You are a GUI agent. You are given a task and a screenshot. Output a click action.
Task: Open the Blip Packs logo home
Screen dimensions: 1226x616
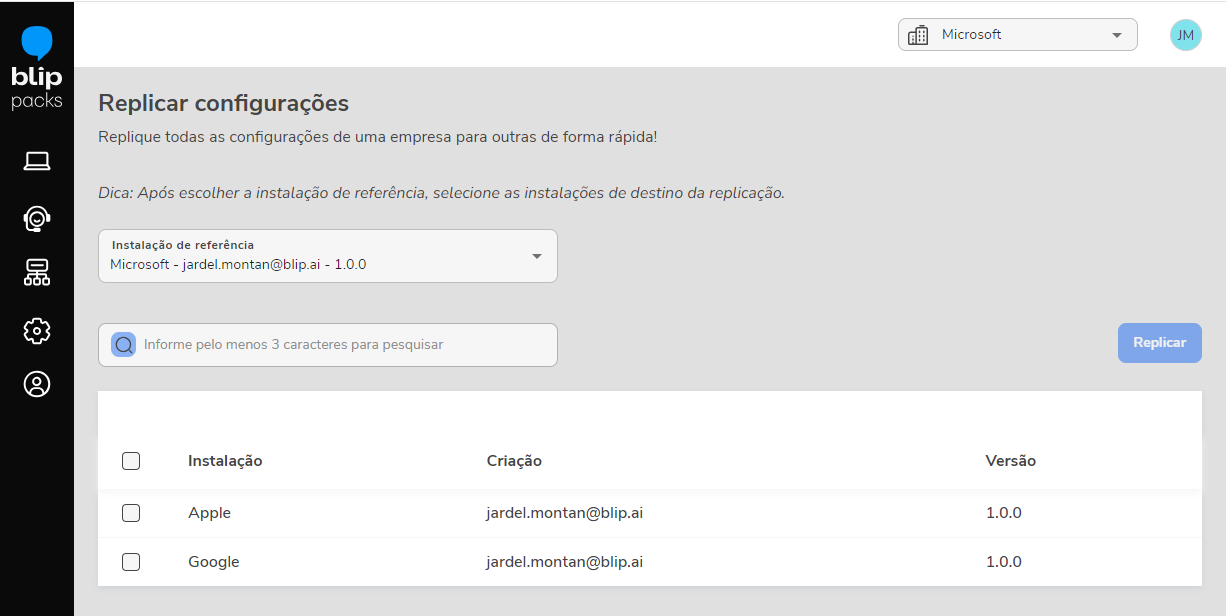tap(37, 68)
